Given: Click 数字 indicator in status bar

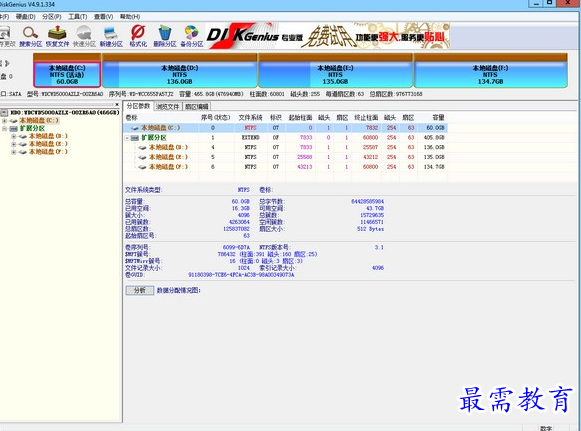Looking at the screenshot, I should tap(546, 428).
